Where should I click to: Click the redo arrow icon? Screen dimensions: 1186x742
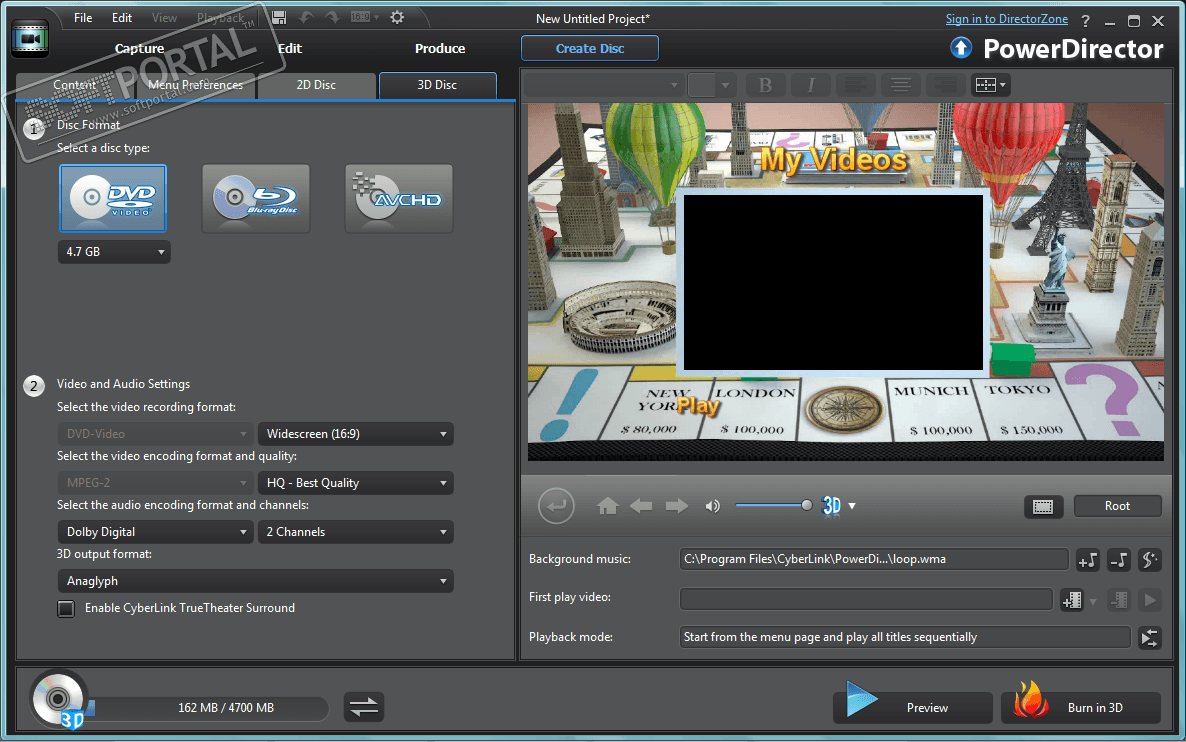pyautogui.click(x=332, y=17)
